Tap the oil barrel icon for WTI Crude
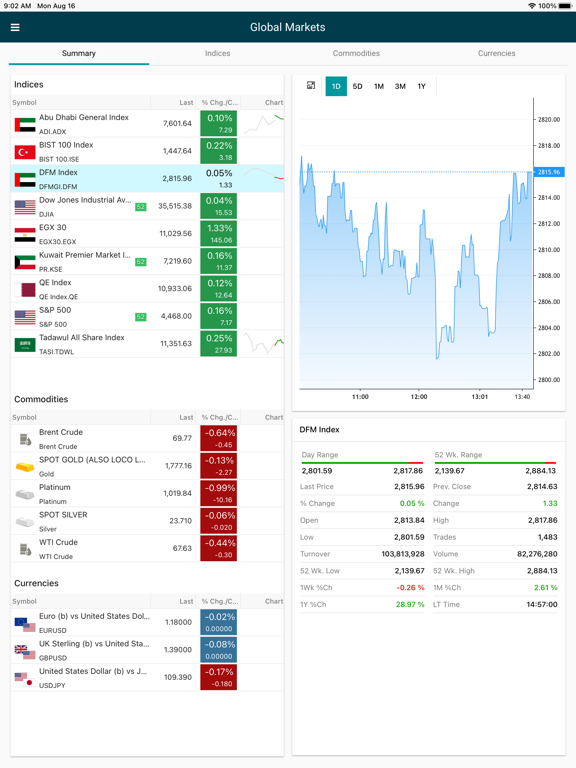Viewport: 576px width, 768px height. click(x=25, y=549)
